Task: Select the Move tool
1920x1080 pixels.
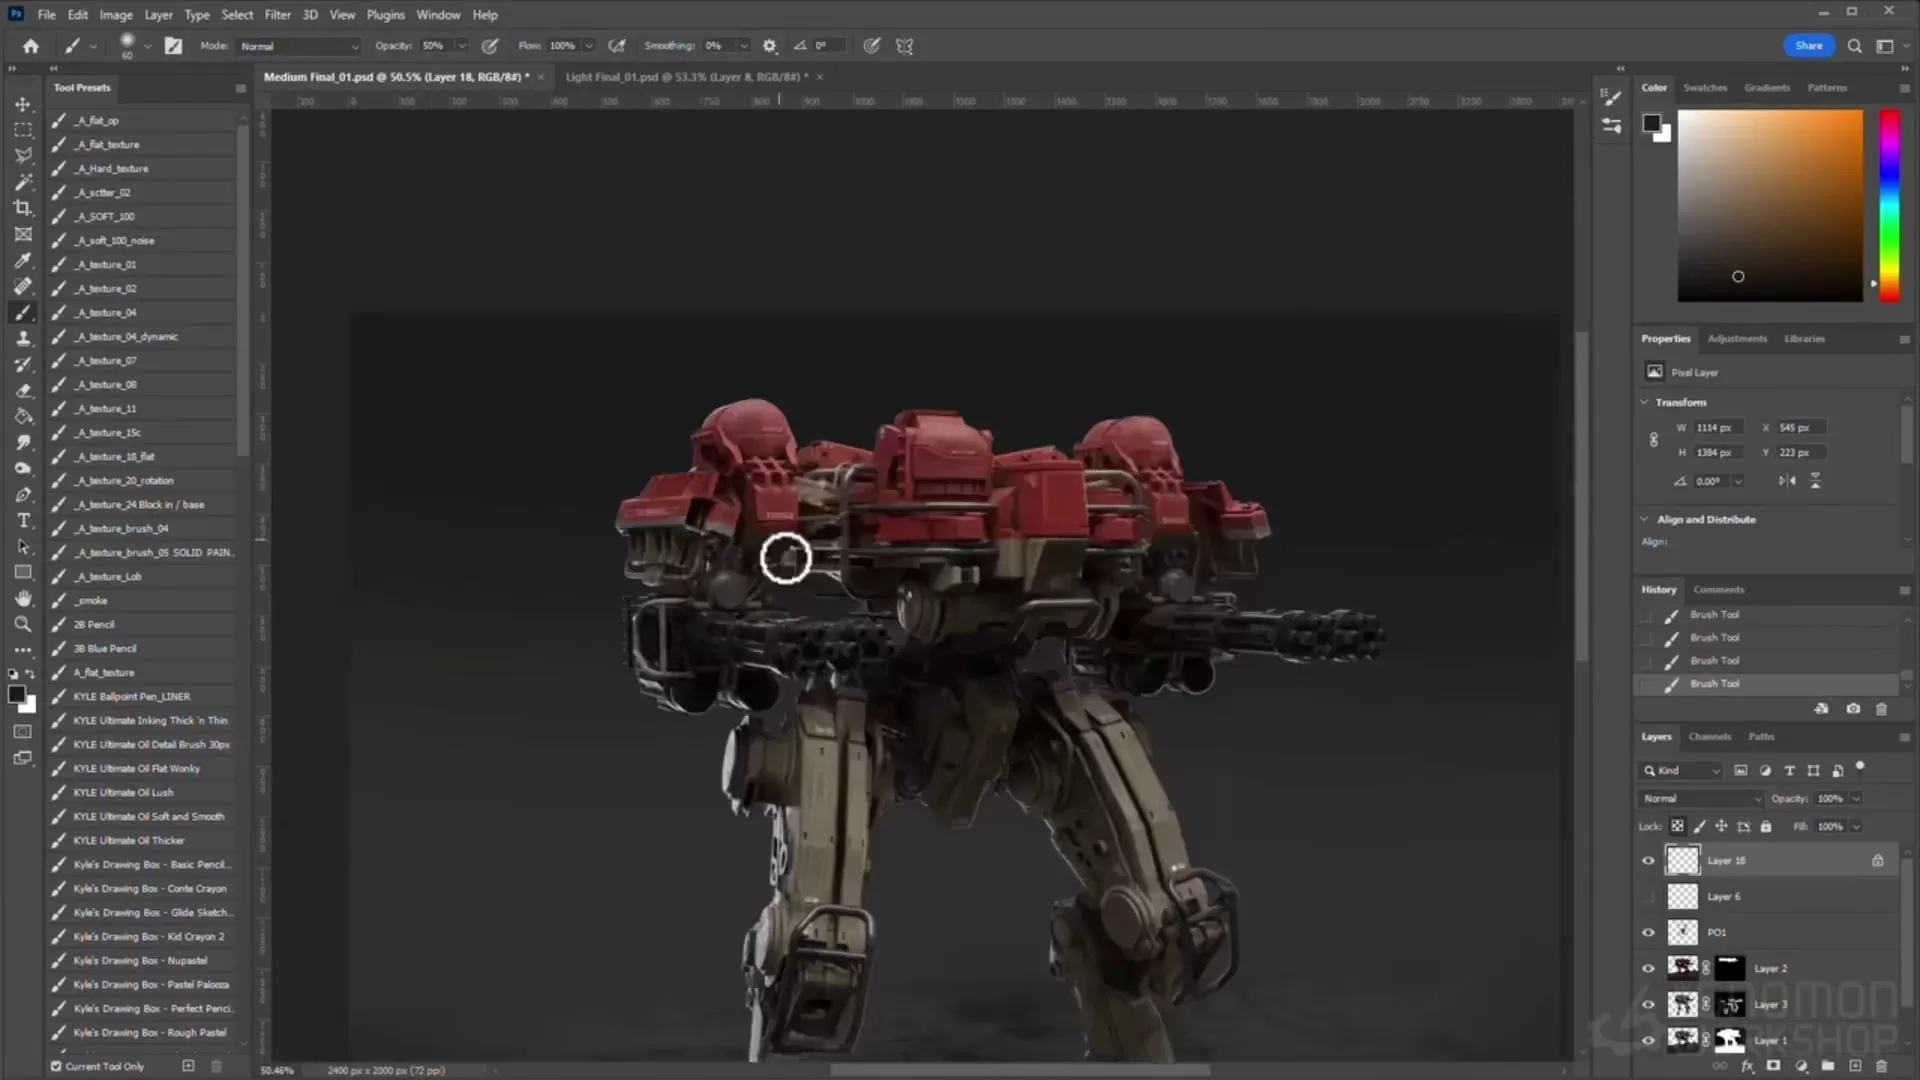Action: [22, 104]
